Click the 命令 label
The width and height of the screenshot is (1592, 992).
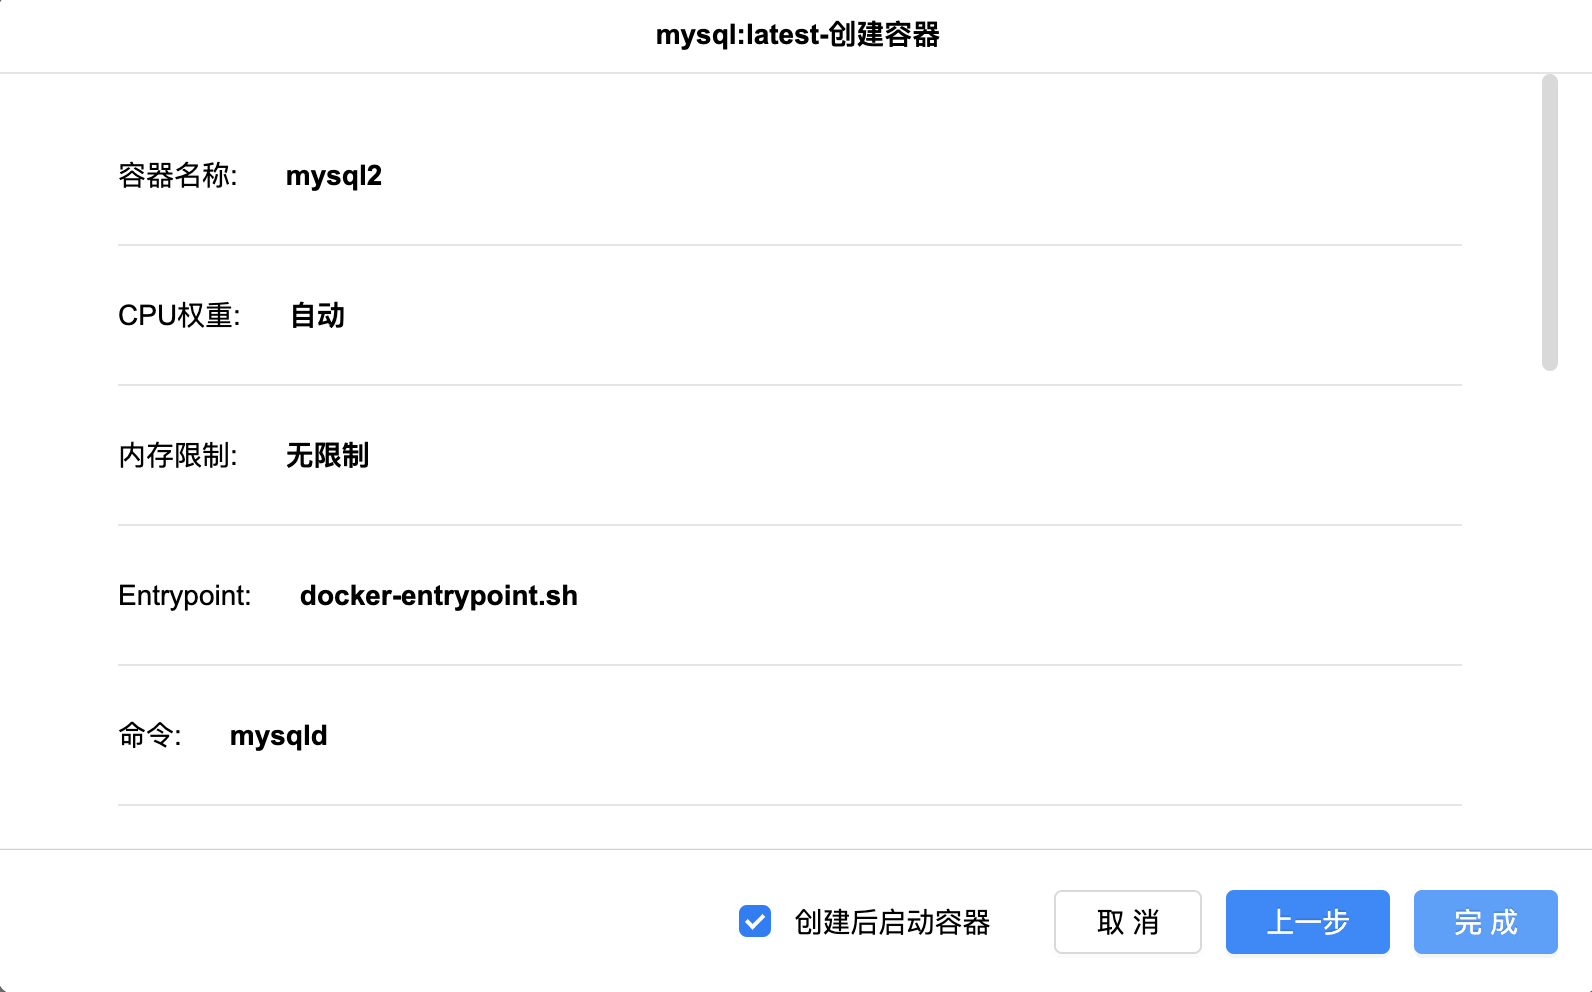pyautogui.click(x=149, y=736)
